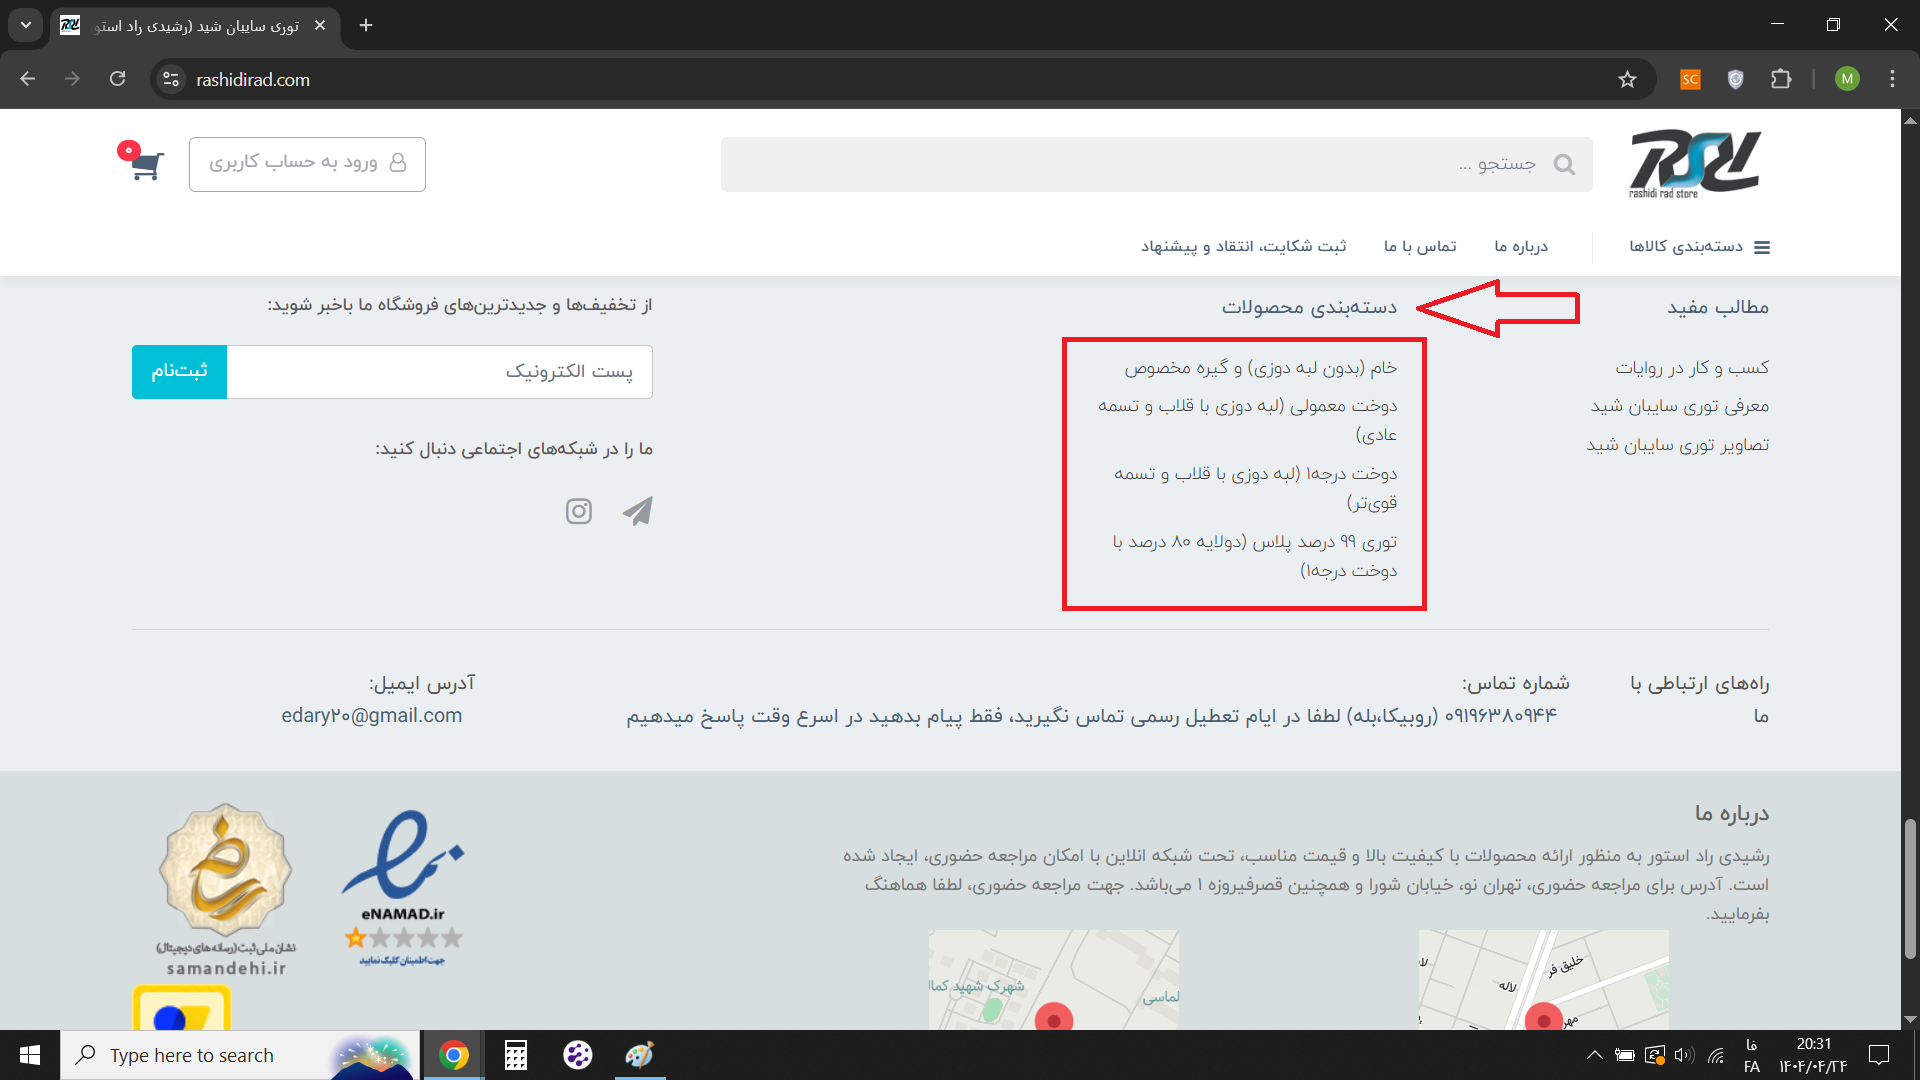The width and height of the screenshot is (1920, 1080).
Task: Open a new browser tab
Action: tap(366, 25)
